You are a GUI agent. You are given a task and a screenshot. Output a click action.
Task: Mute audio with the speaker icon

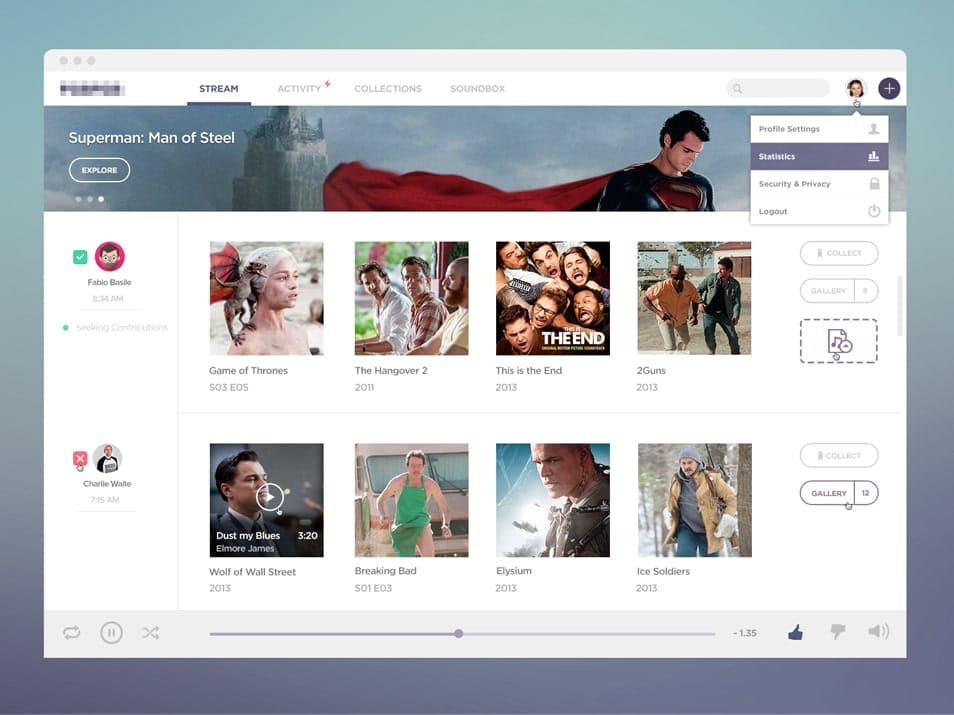(x=878, y=632)
